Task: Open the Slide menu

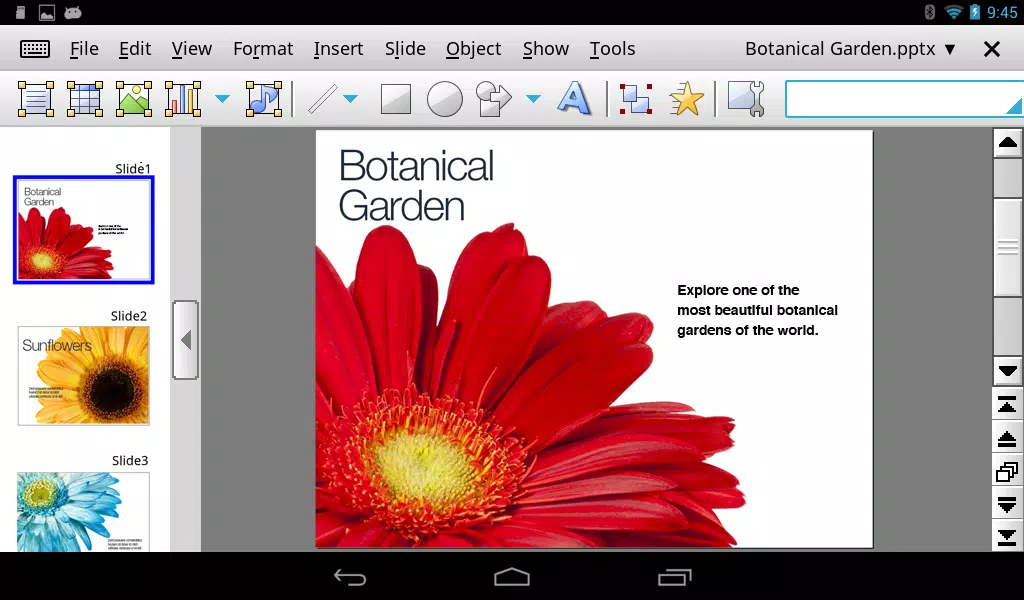Action: pyautogui.click(x=405, y=49)
